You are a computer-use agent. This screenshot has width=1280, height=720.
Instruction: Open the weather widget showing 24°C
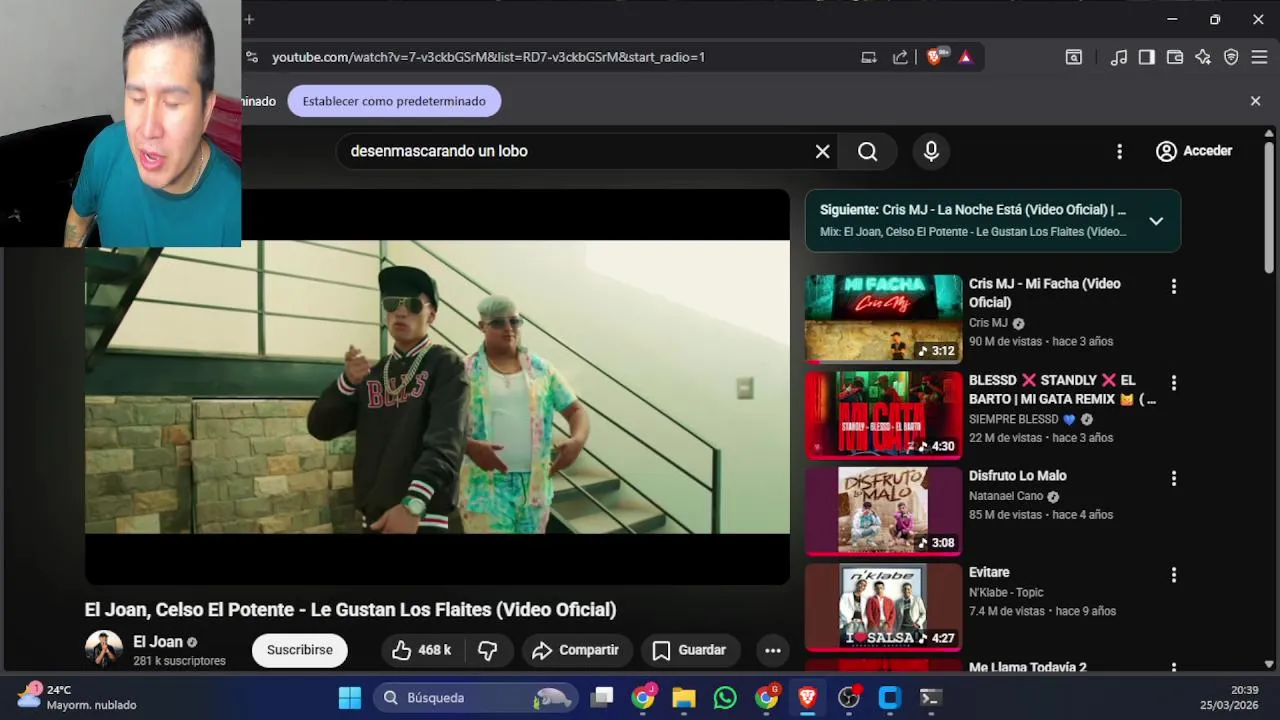point(78,697)
